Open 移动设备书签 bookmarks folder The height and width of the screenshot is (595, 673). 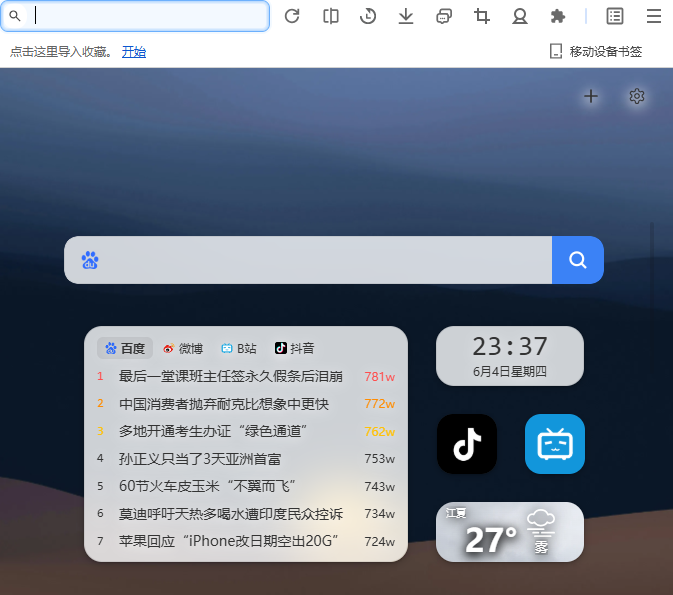point(596,52)
